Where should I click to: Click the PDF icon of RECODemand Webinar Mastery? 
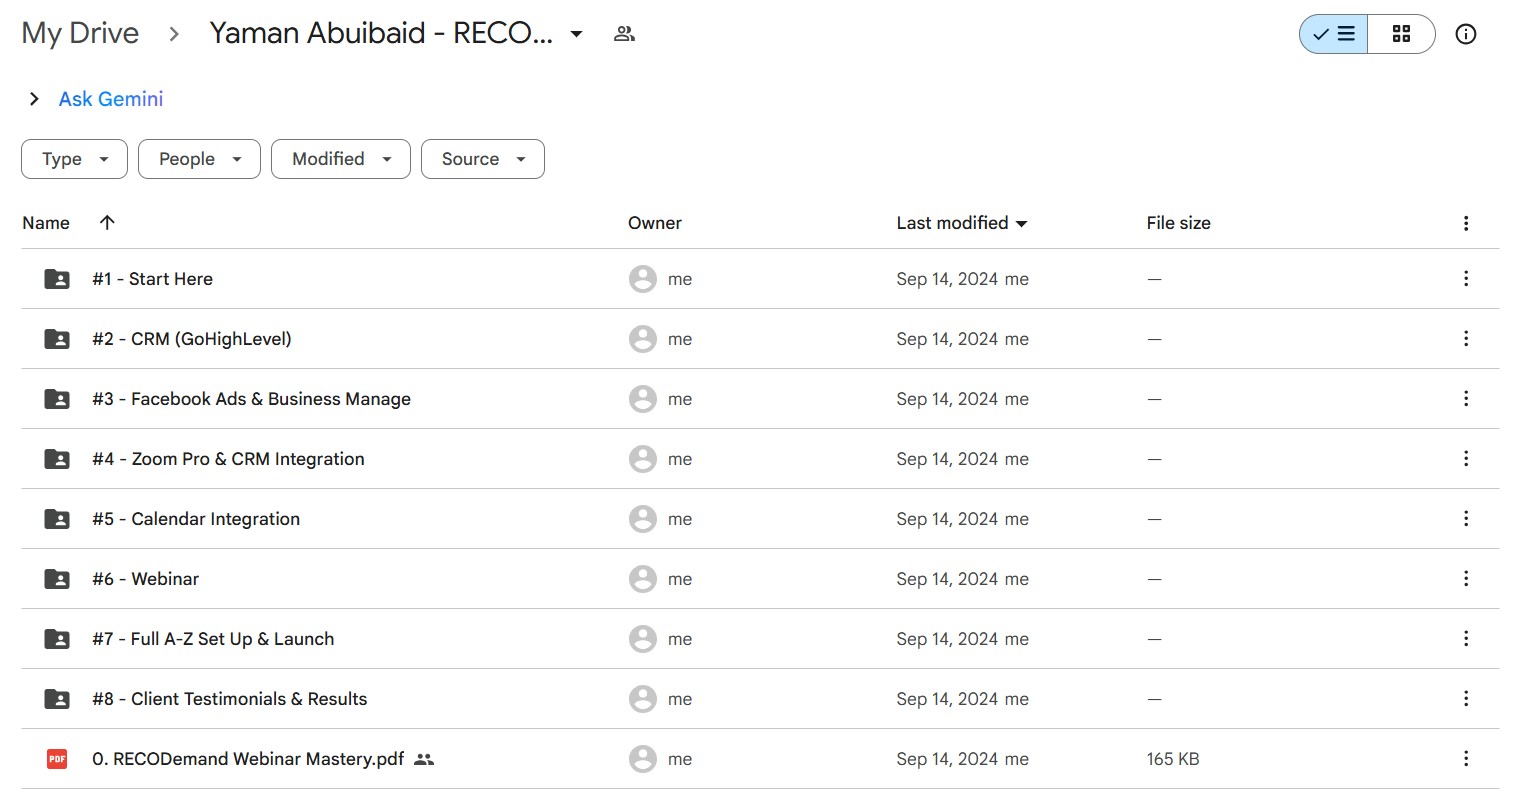57,759
